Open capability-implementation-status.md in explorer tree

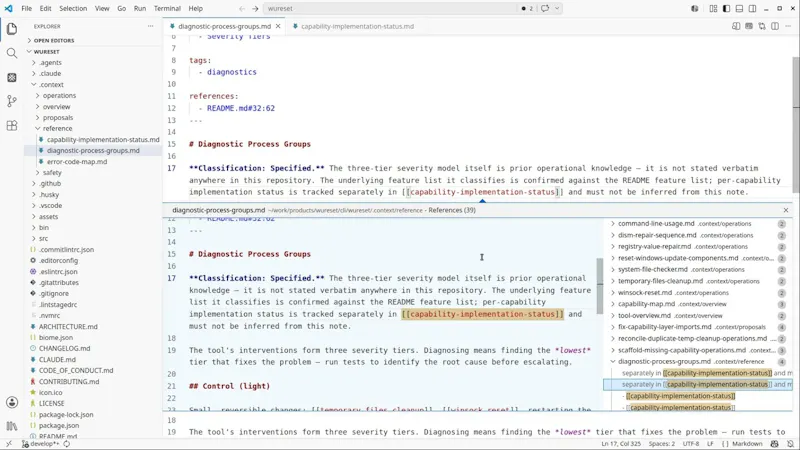click(x=103, y=139)
